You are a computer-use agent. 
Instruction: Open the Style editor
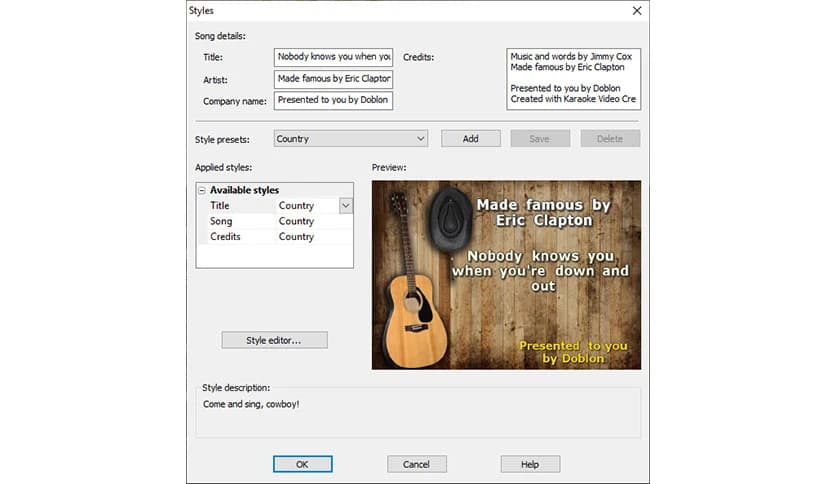click(275, 340)
